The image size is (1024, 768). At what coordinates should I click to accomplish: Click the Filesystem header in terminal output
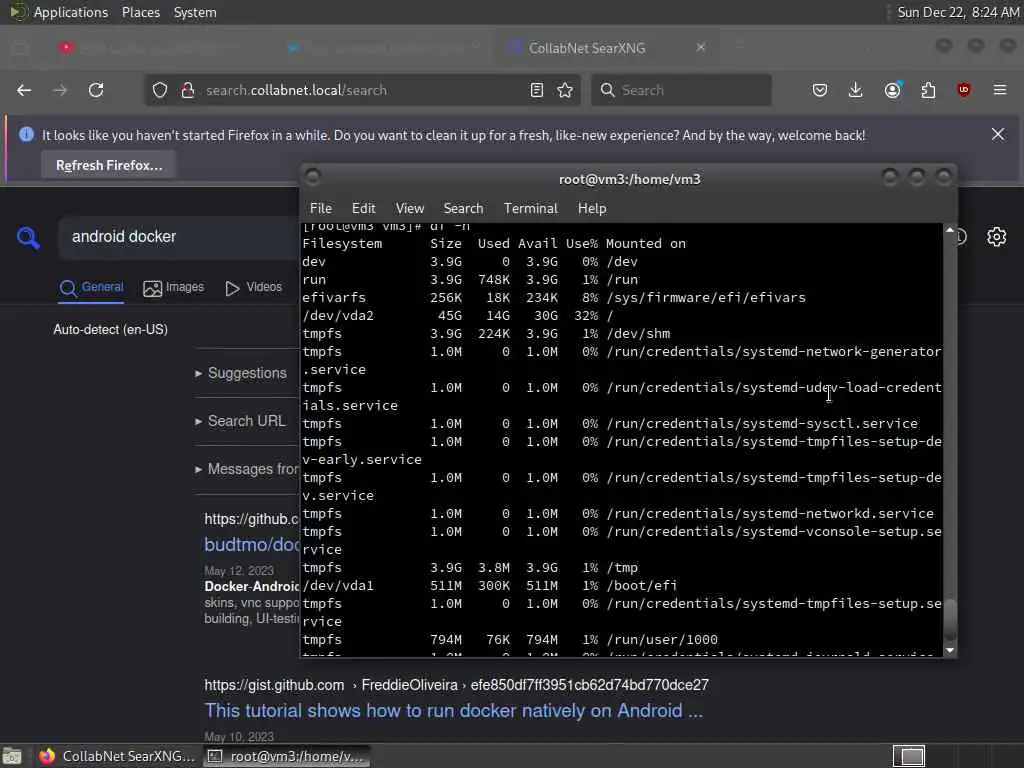(x=342, y=244)
